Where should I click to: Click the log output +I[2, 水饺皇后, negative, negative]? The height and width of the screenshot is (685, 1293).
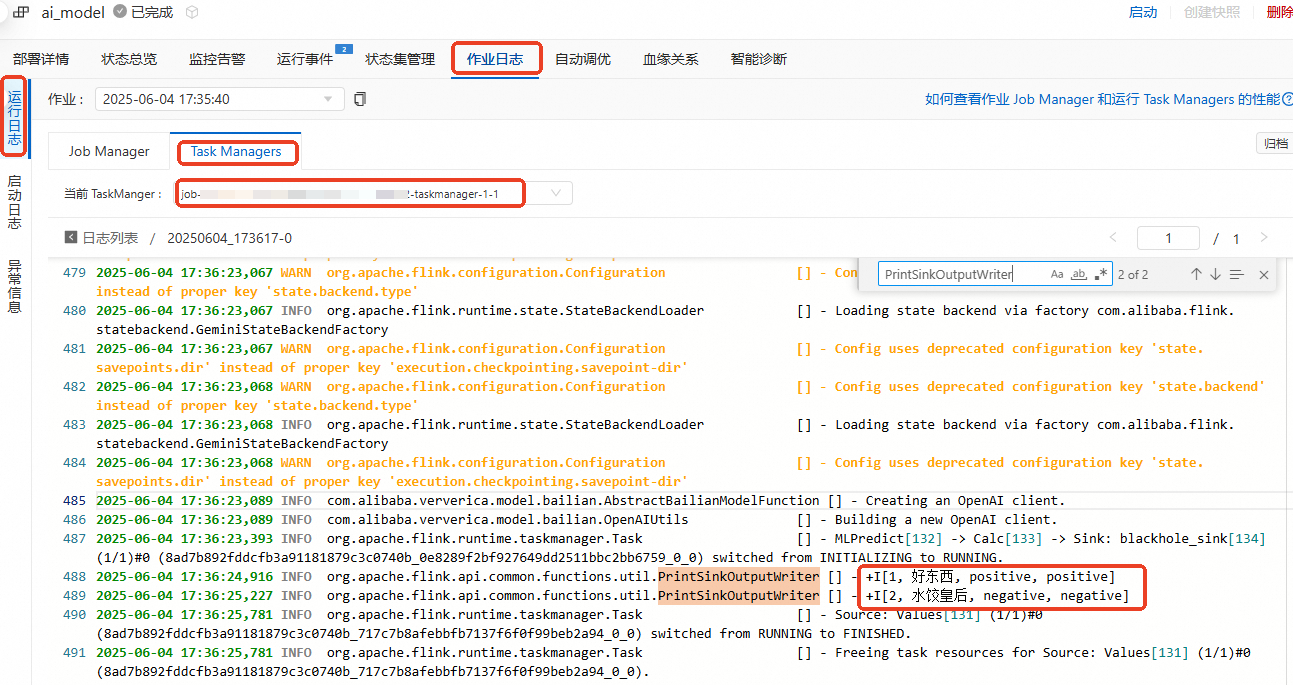tap(997, 596)
